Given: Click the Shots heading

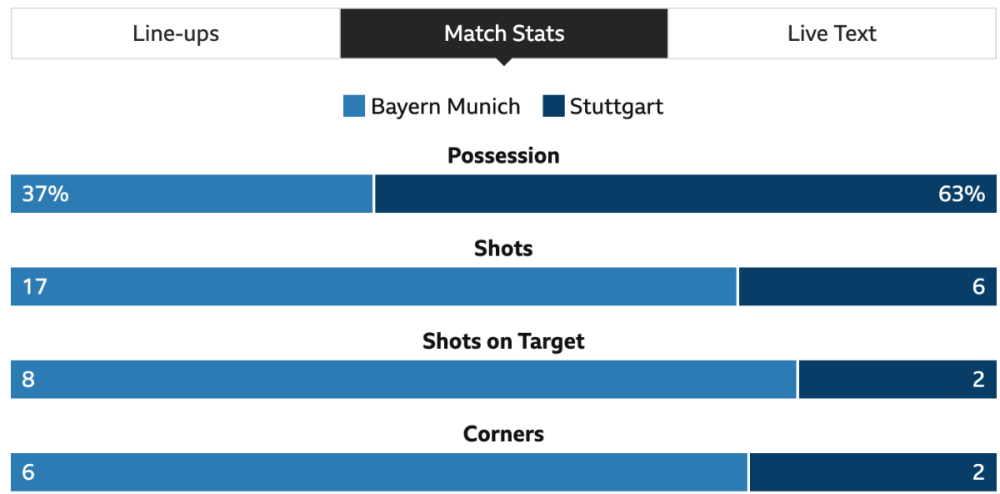Looking at the screenshot, I should tap(503, 249).
